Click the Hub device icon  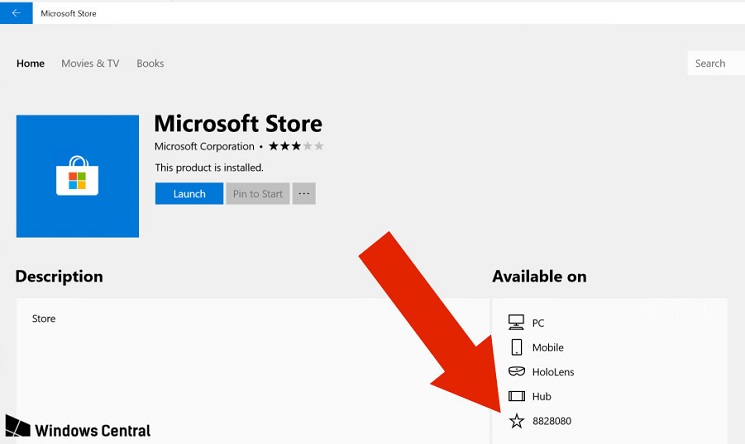pyautogui.click(x=516, y=396)
